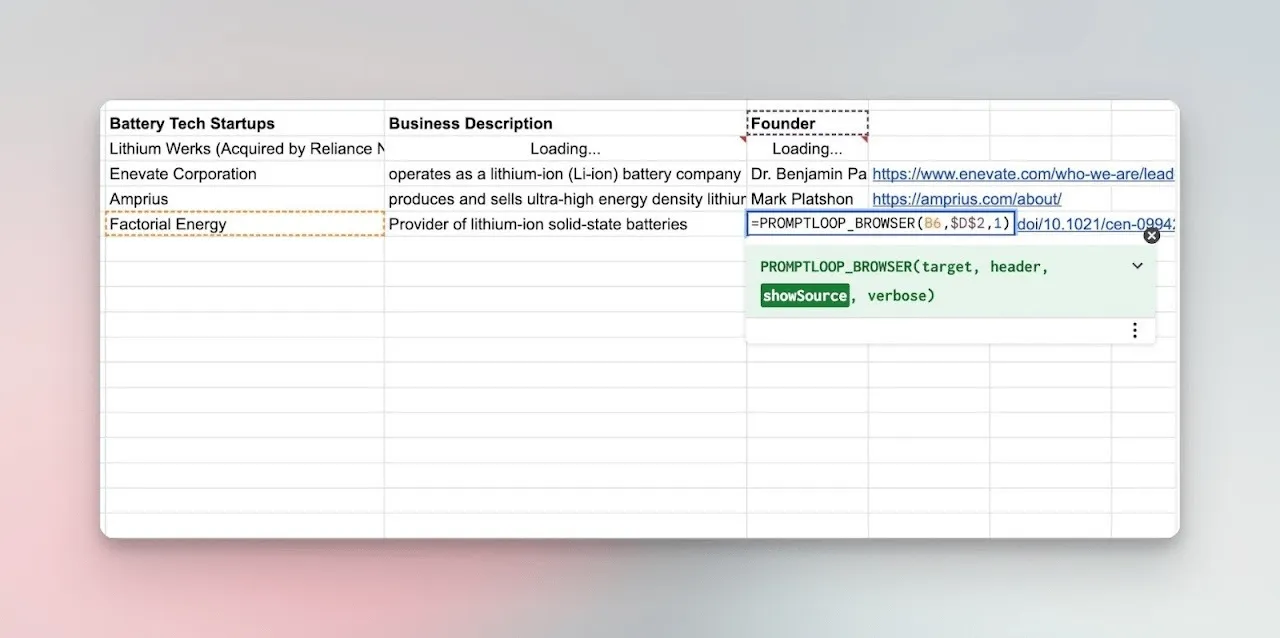Viewport: 1280px width, 638px height.
Task: Select the solid-state batteries description cell
Action: click(565, 224)
